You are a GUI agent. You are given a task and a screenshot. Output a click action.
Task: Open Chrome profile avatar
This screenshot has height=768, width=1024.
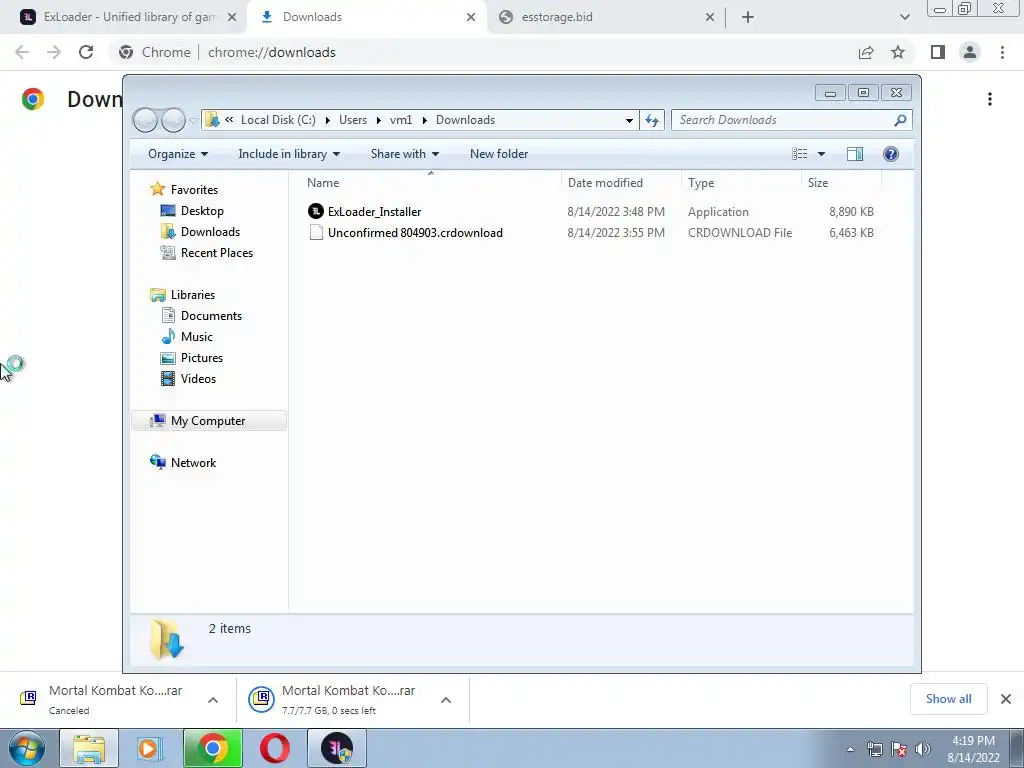click(x=970, y=52)
